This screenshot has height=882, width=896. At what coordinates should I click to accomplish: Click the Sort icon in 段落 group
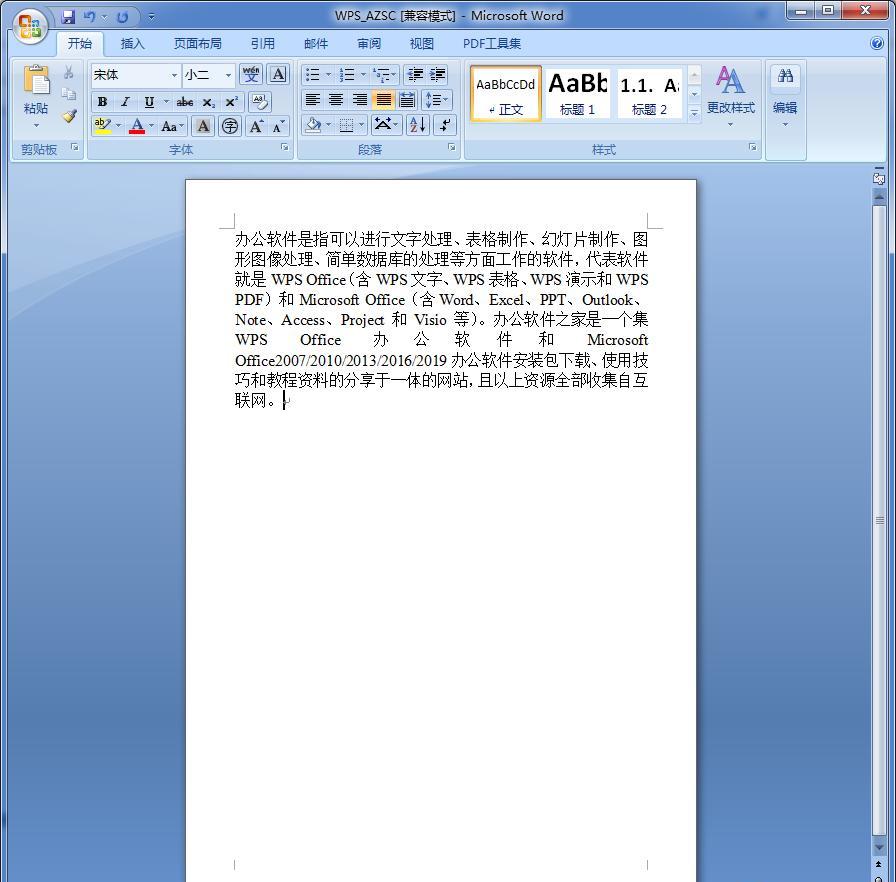click(417, 124)
